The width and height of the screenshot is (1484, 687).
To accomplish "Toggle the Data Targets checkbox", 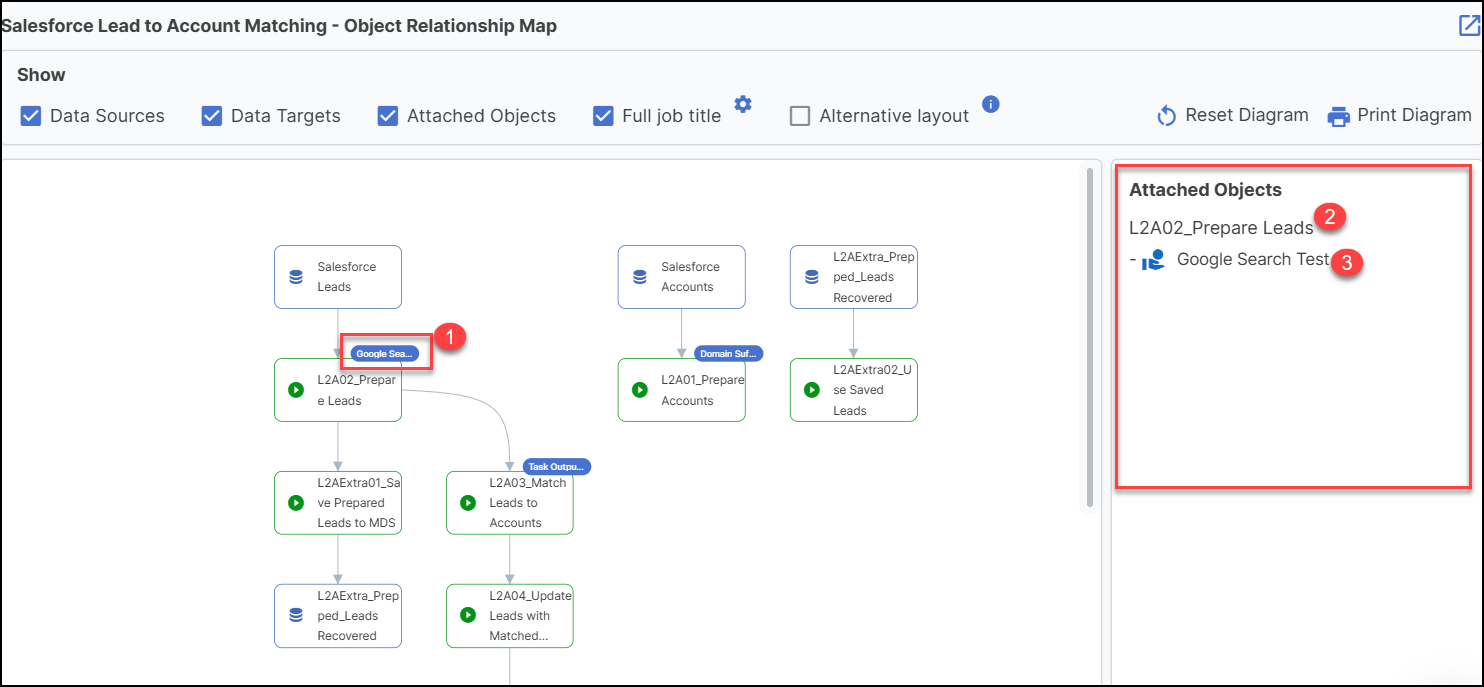I will click(x=212, y=116).
